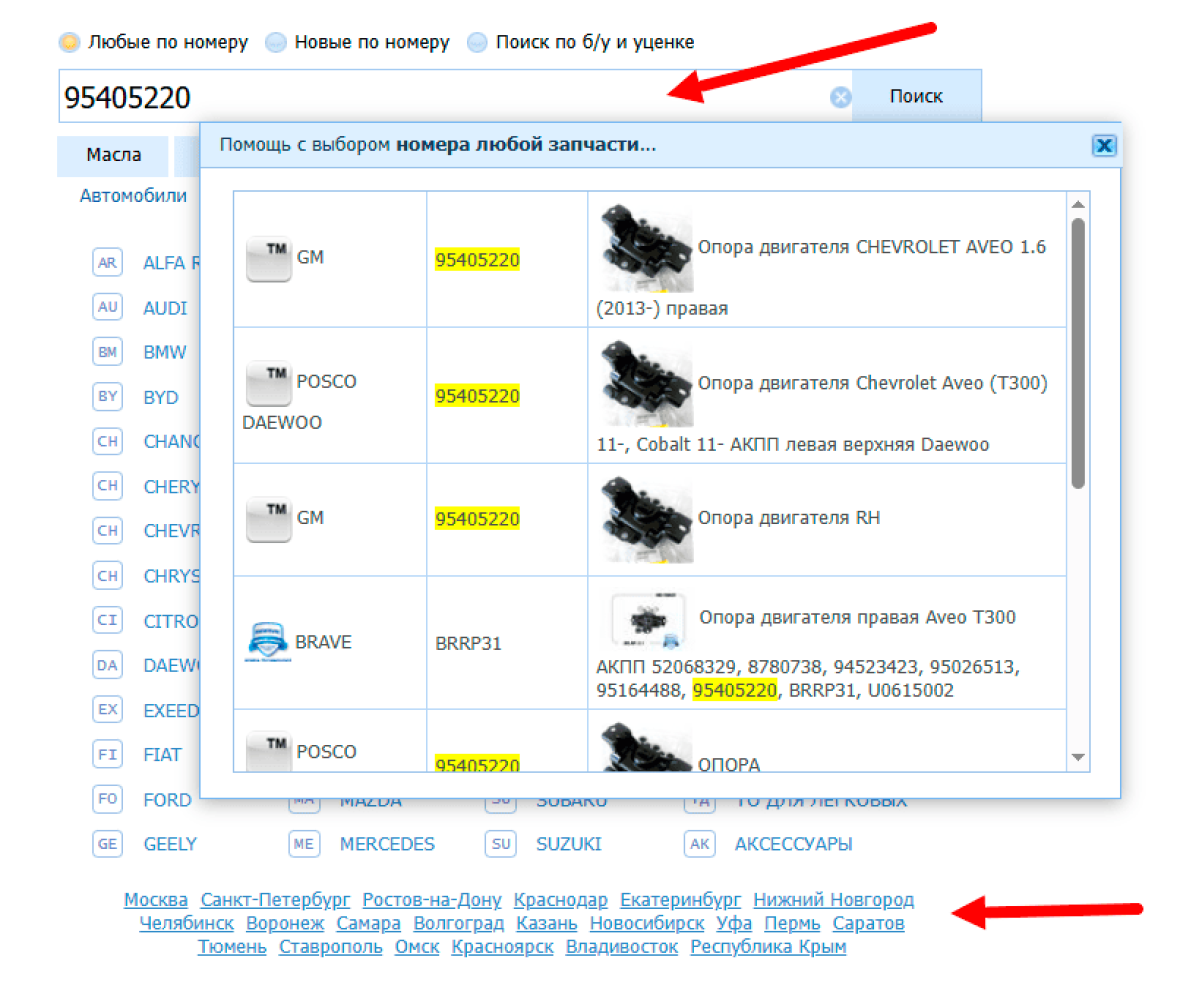Open the Краснодар city link
The height and width of the screenshot is (988, 1180).
tap(561, 900)
